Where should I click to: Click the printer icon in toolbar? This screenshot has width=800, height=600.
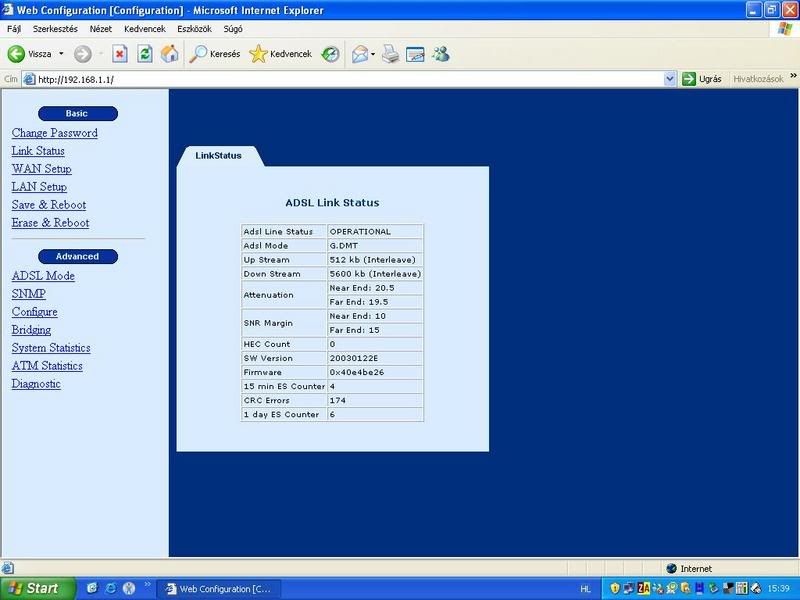point(391,54)
